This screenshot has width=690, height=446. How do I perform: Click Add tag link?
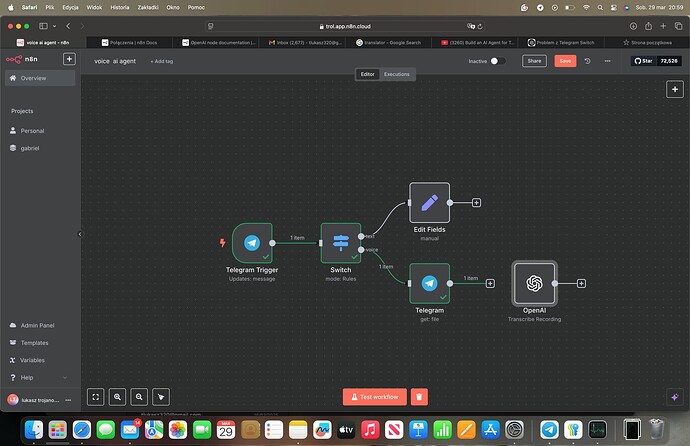coord(161,62)
